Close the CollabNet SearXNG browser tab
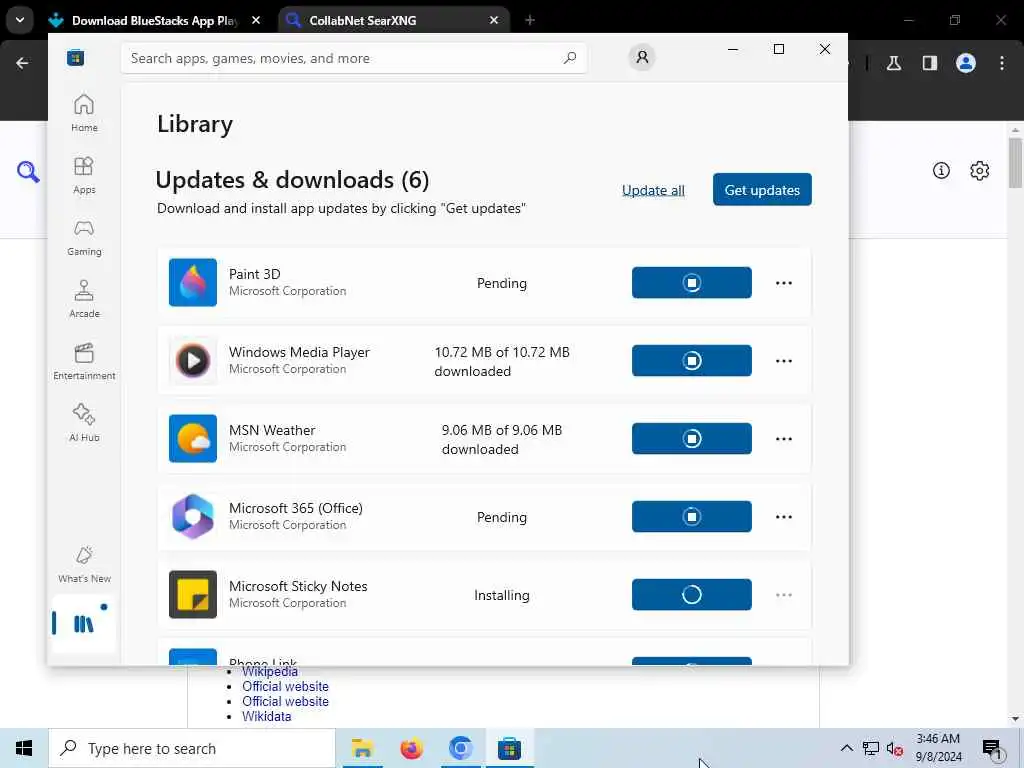 [x=494, y=20]
